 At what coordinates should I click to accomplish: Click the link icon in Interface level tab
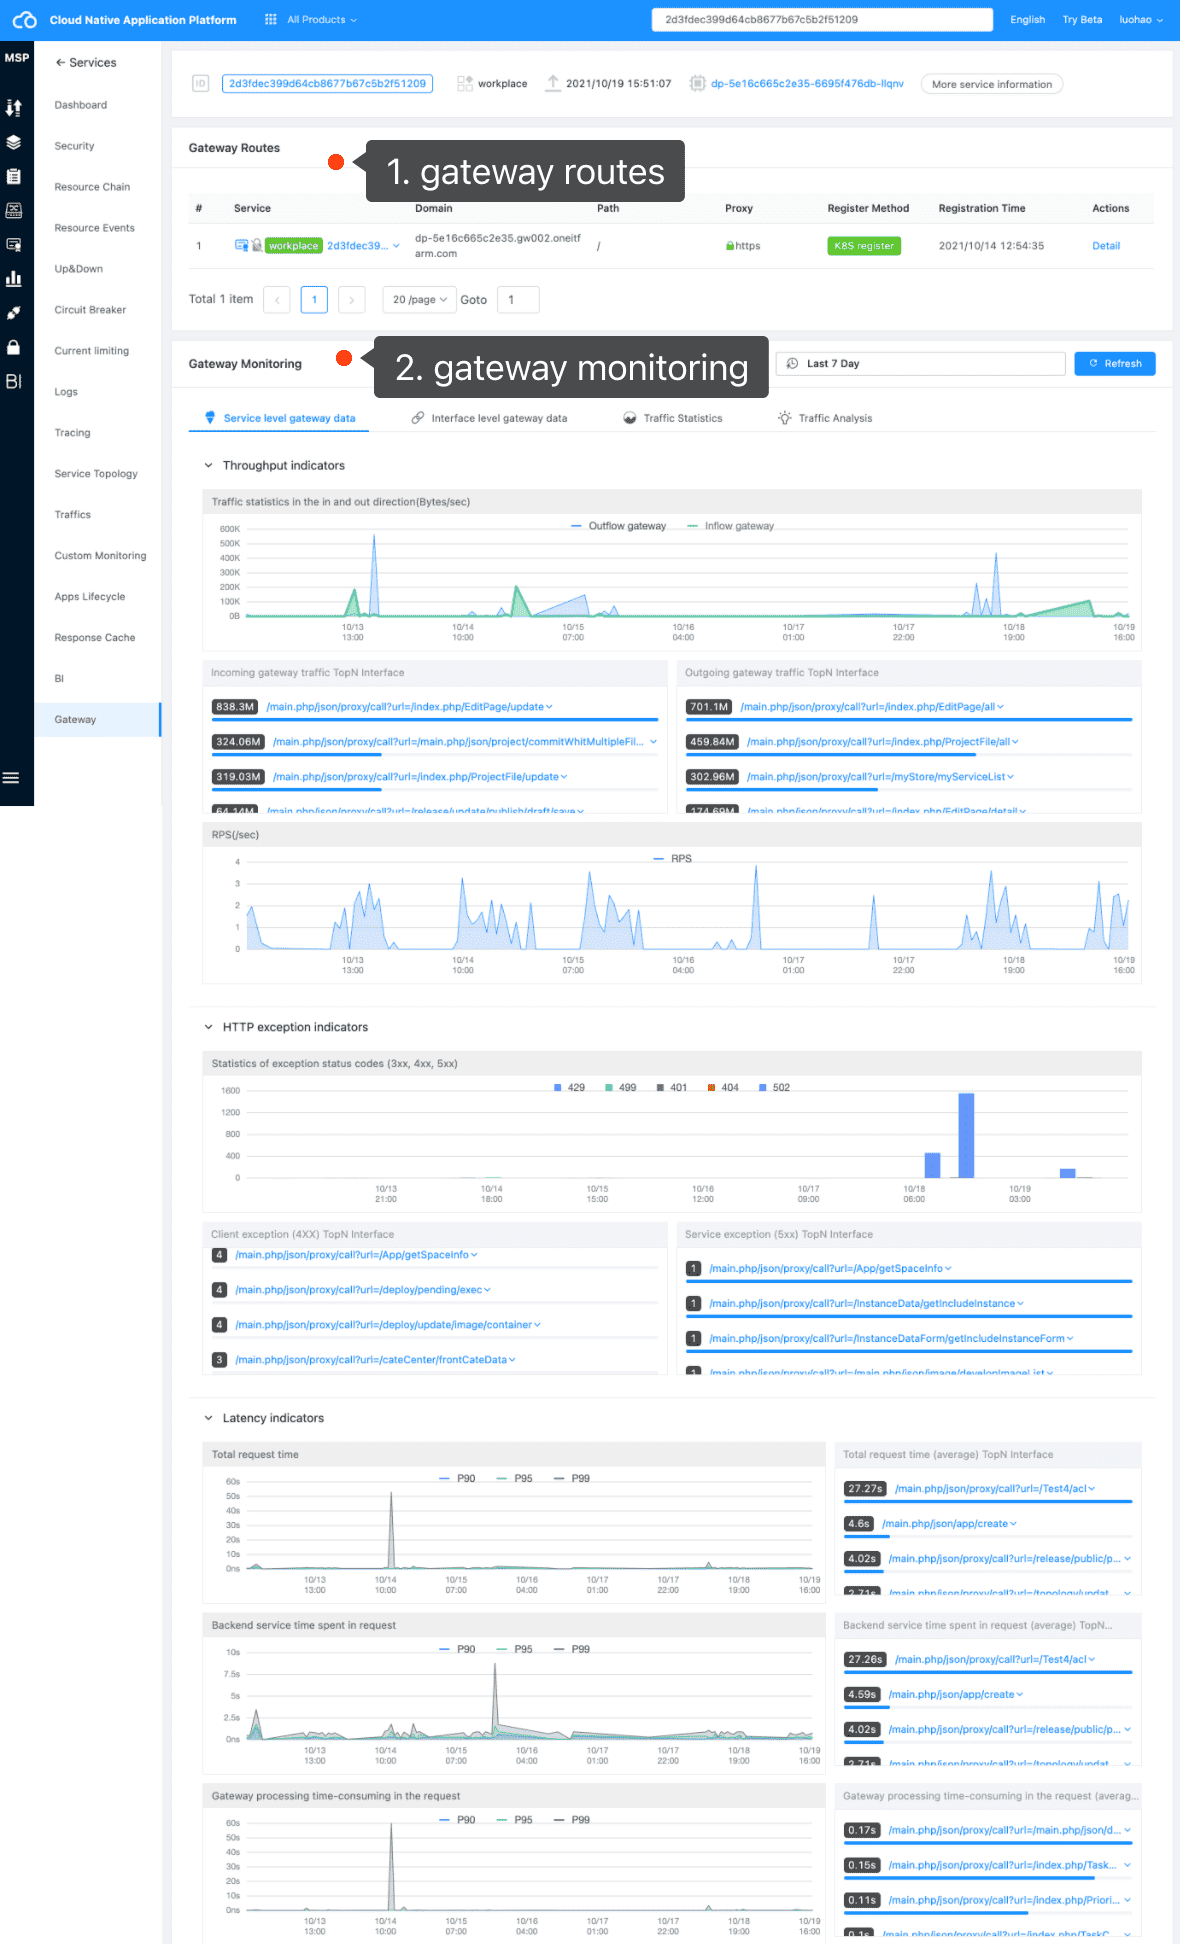[418, 418]
